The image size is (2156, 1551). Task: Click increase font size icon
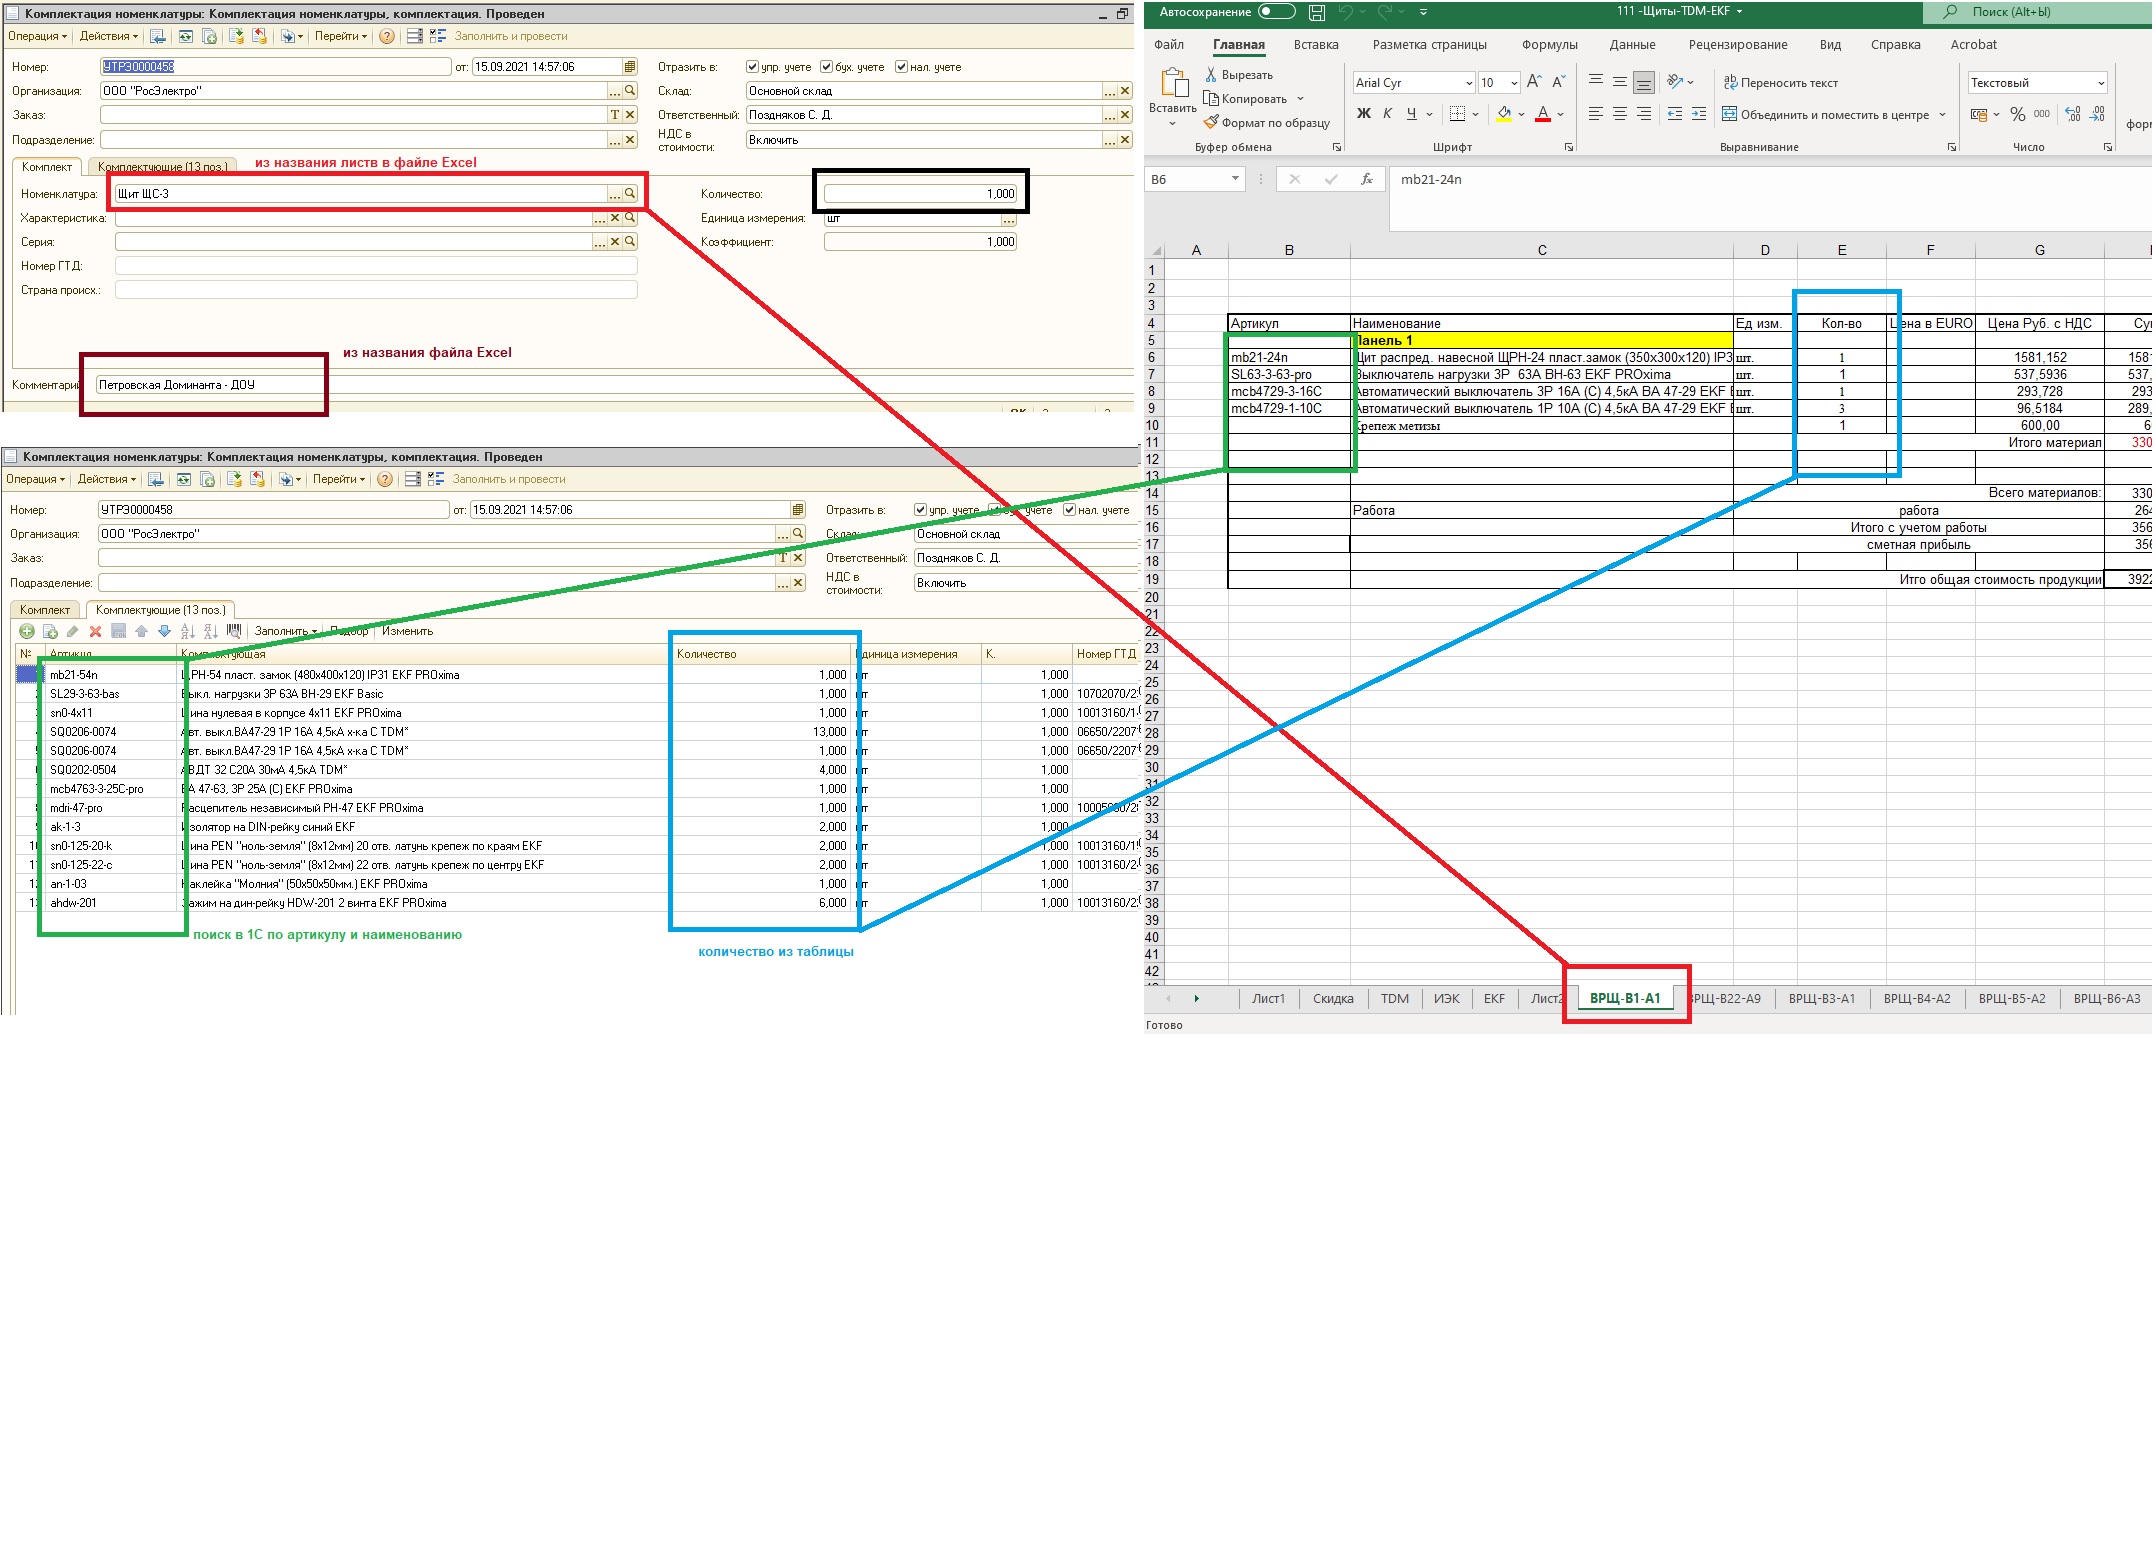(x=1534, y=82)
